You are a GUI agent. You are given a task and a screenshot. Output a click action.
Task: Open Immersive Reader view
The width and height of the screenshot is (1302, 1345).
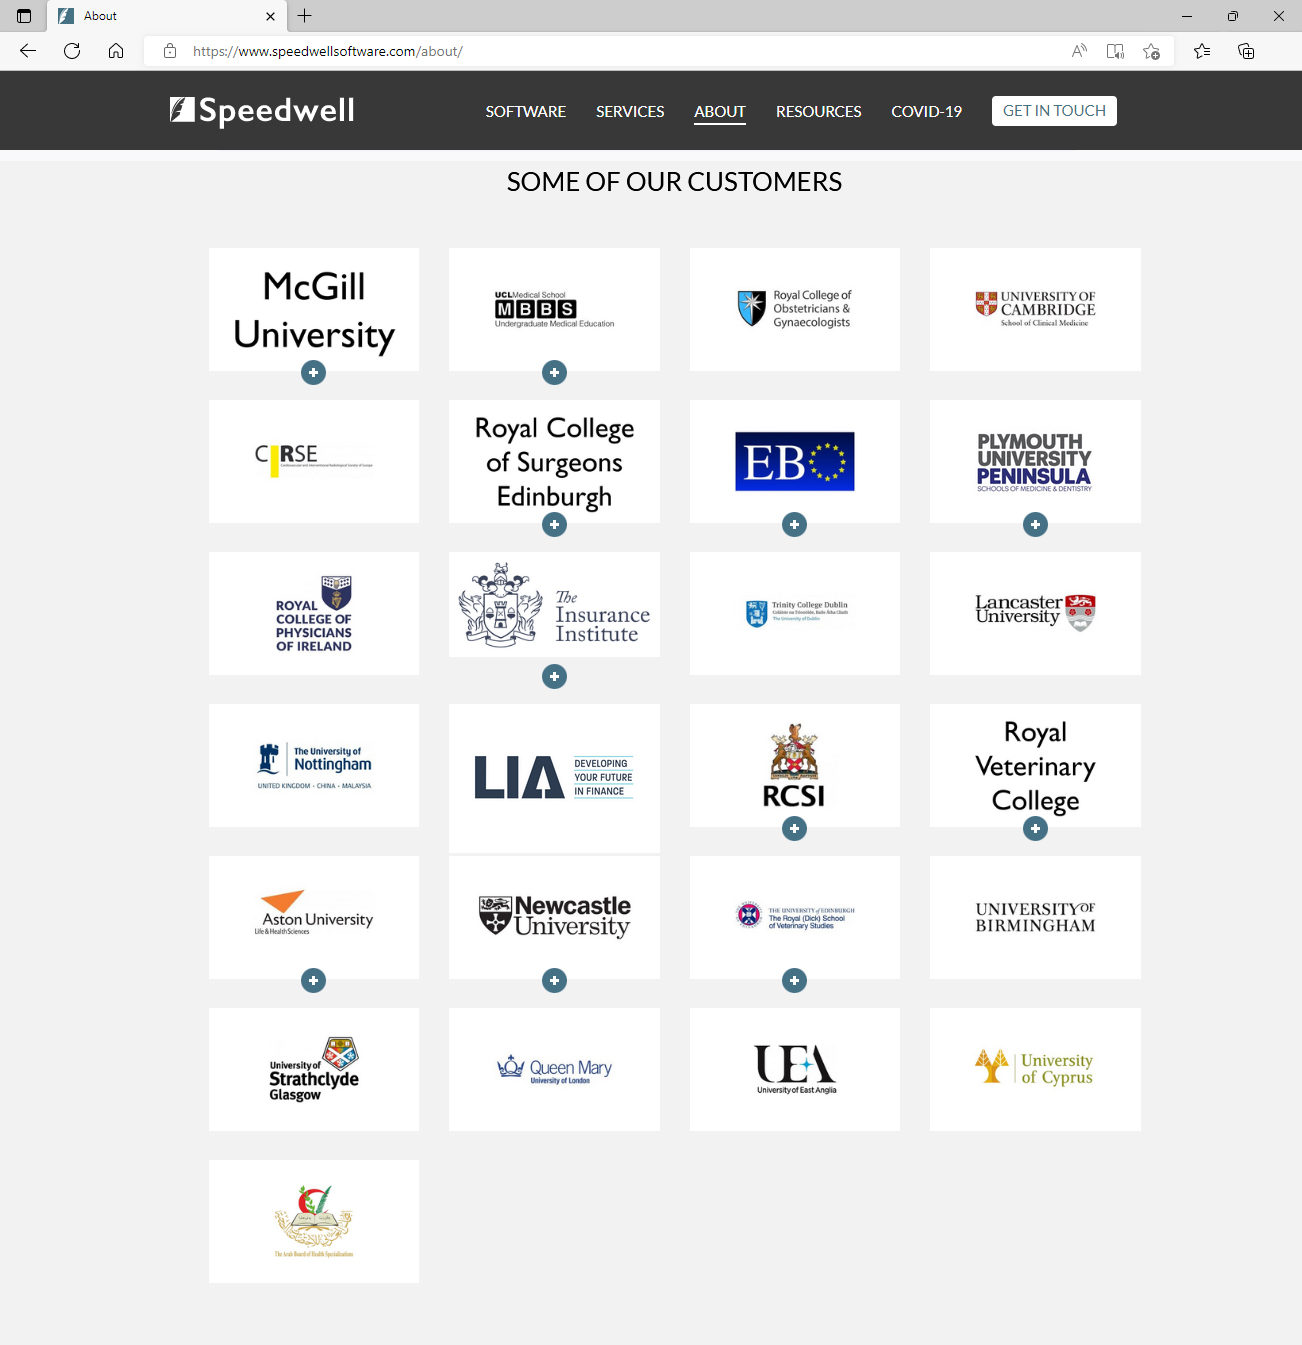point(1115,51)
